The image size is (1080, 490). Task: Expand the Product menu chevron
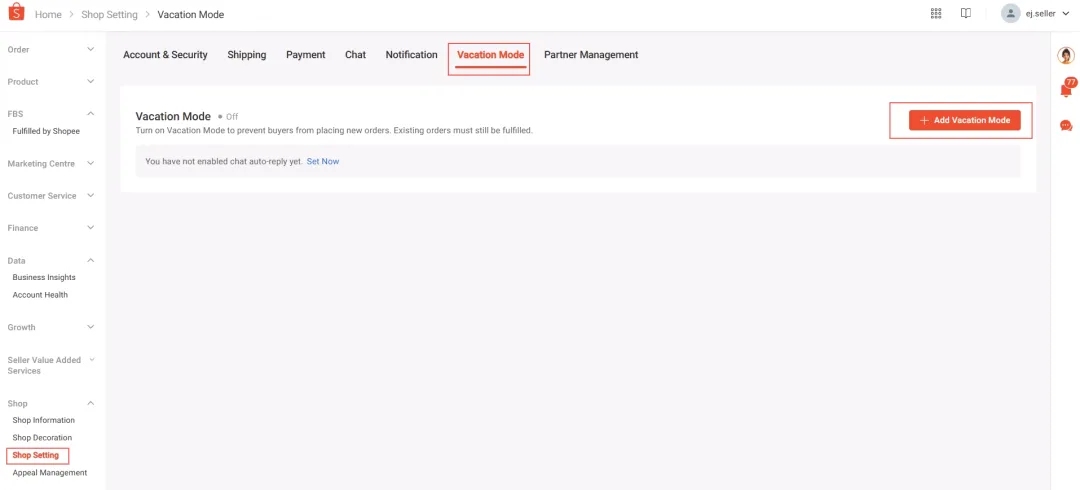pos(91,81)
